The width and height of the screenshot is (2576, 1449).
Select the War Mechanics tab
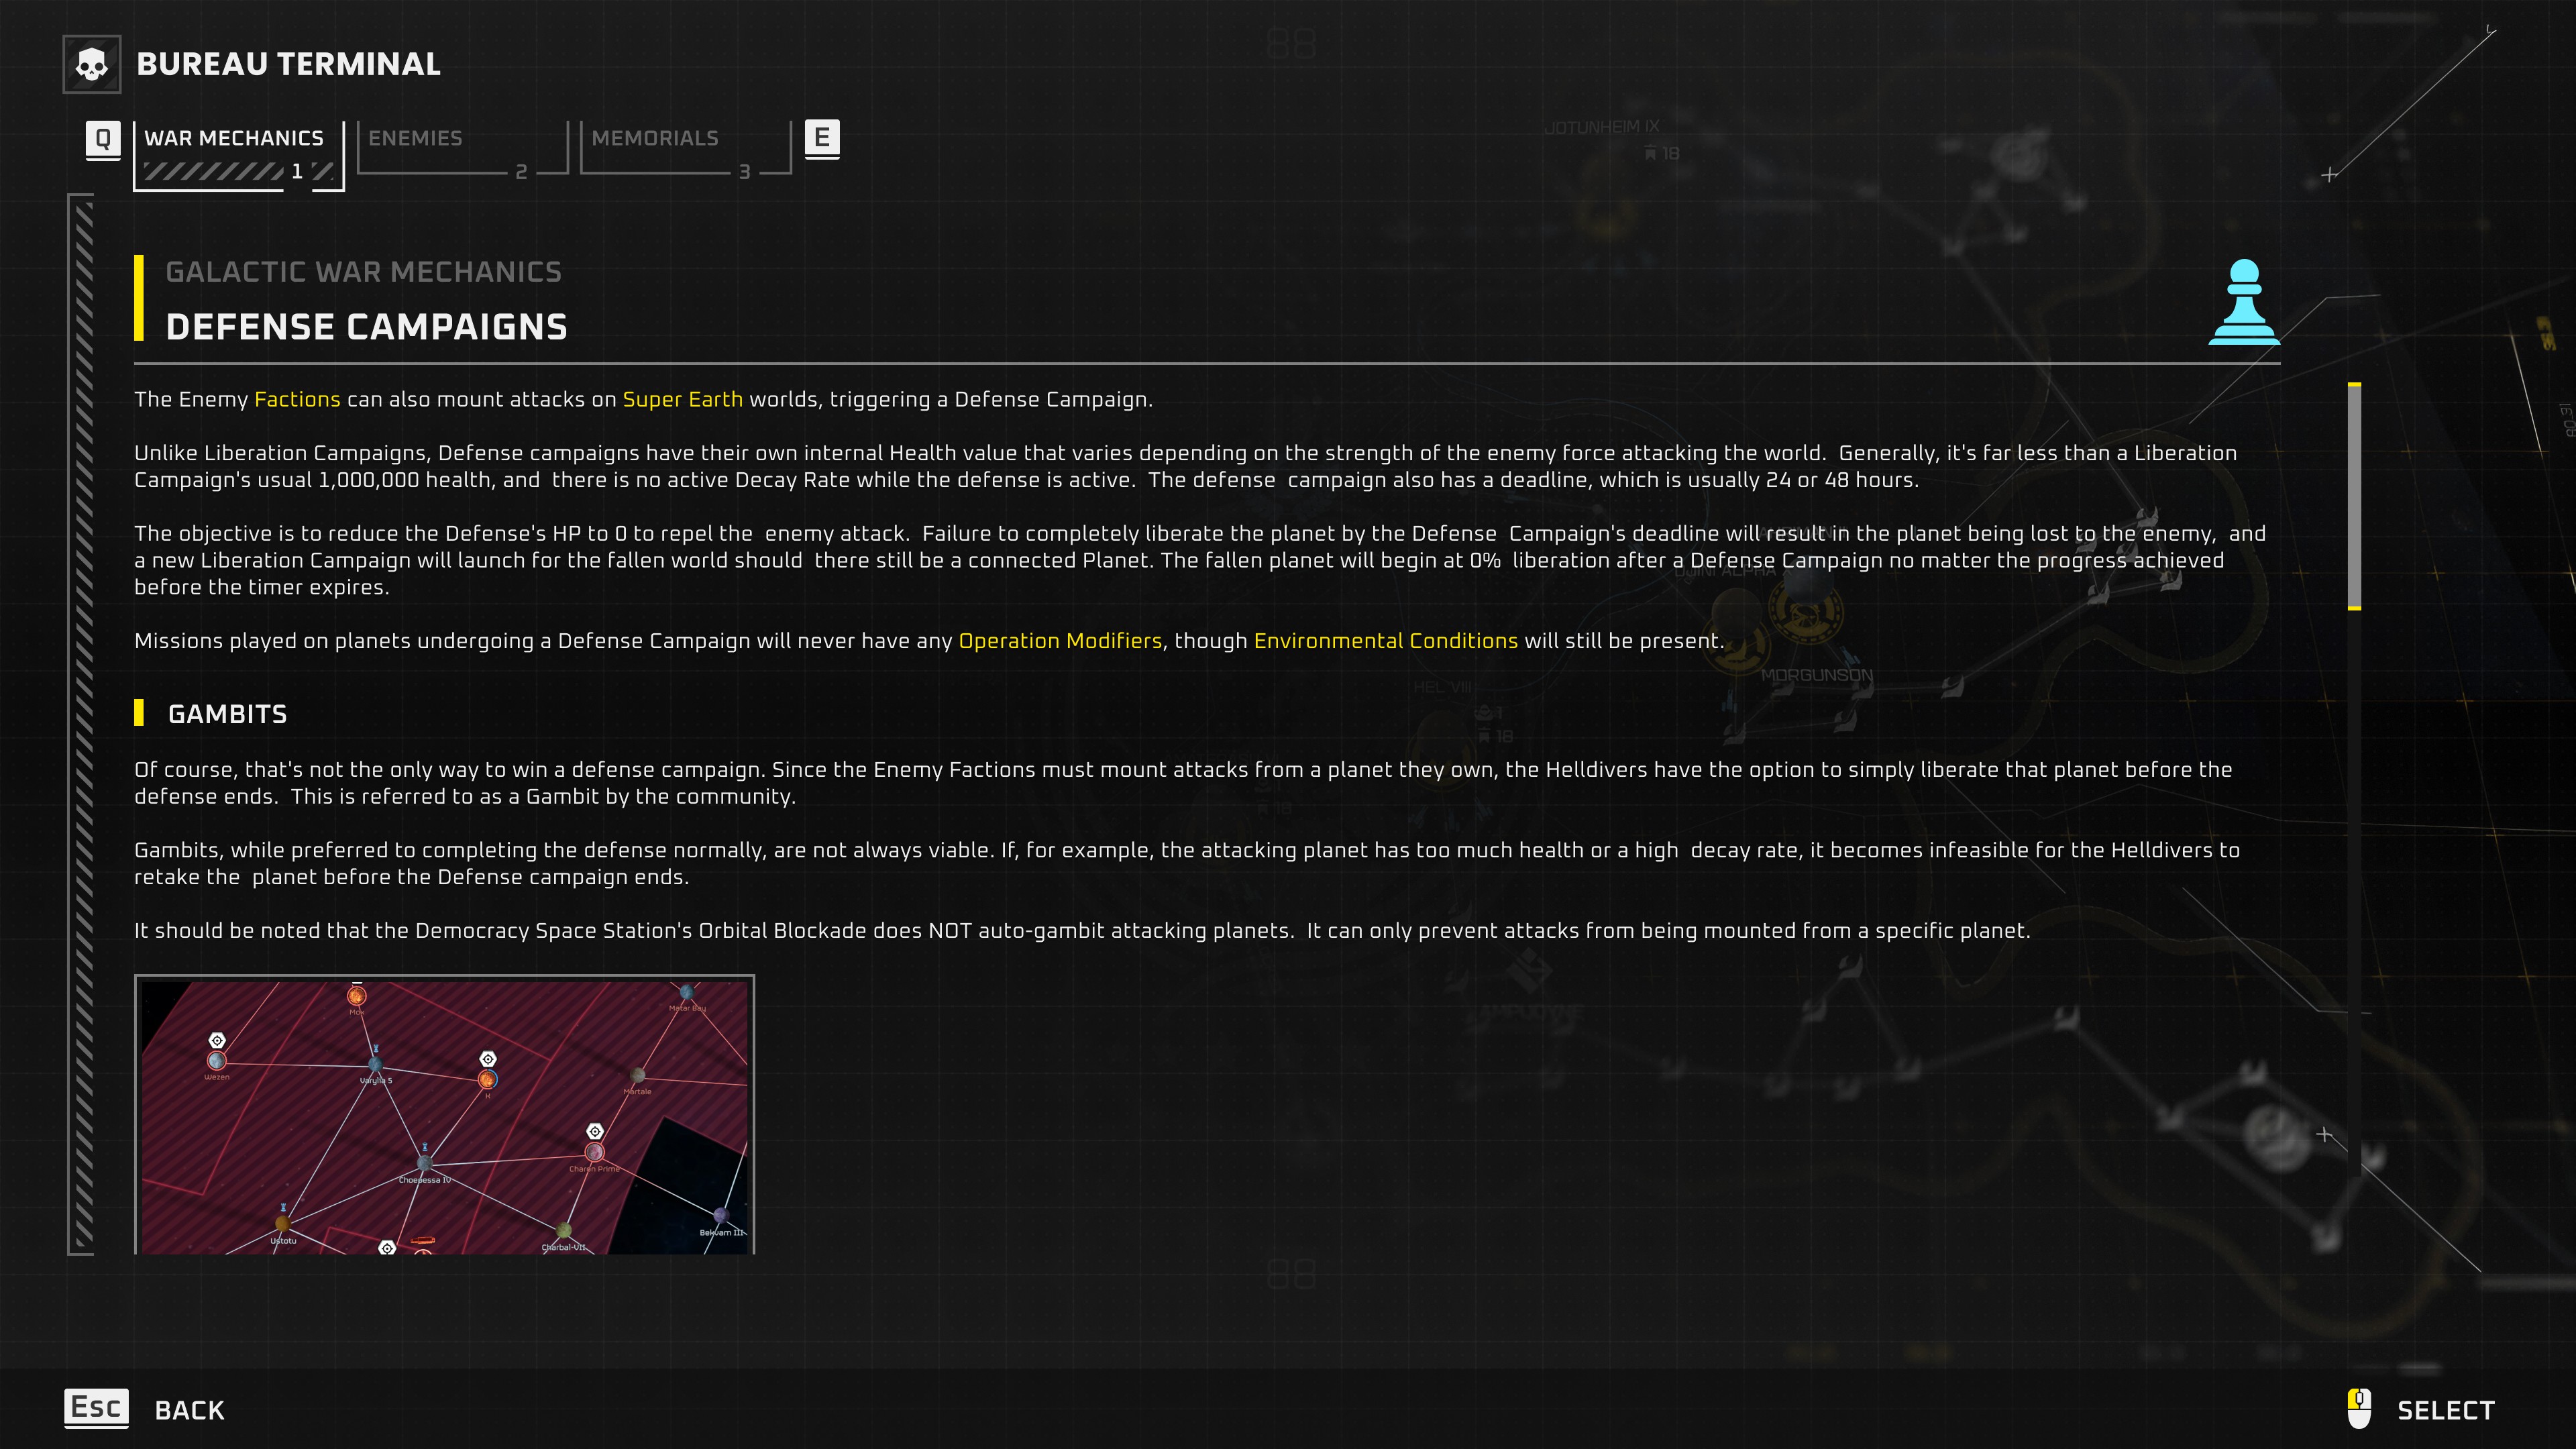[234, 138]
